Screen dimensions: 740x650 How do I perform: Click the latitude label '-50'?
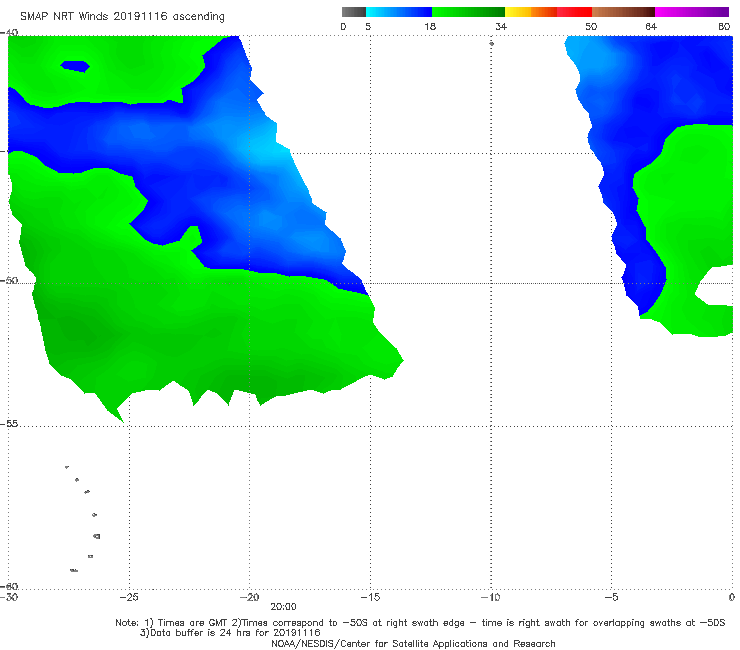point(9,280)
